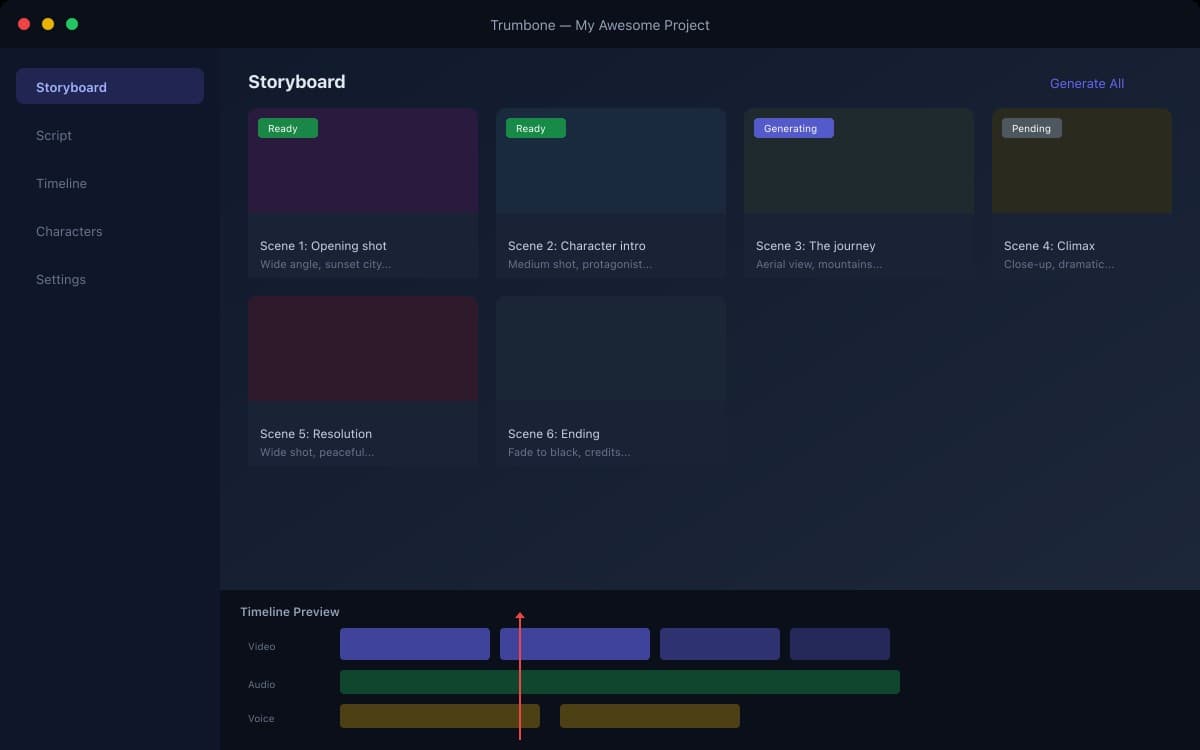Select the Characters section
This screenshot has height=750, width=1200.
(69, 231)
